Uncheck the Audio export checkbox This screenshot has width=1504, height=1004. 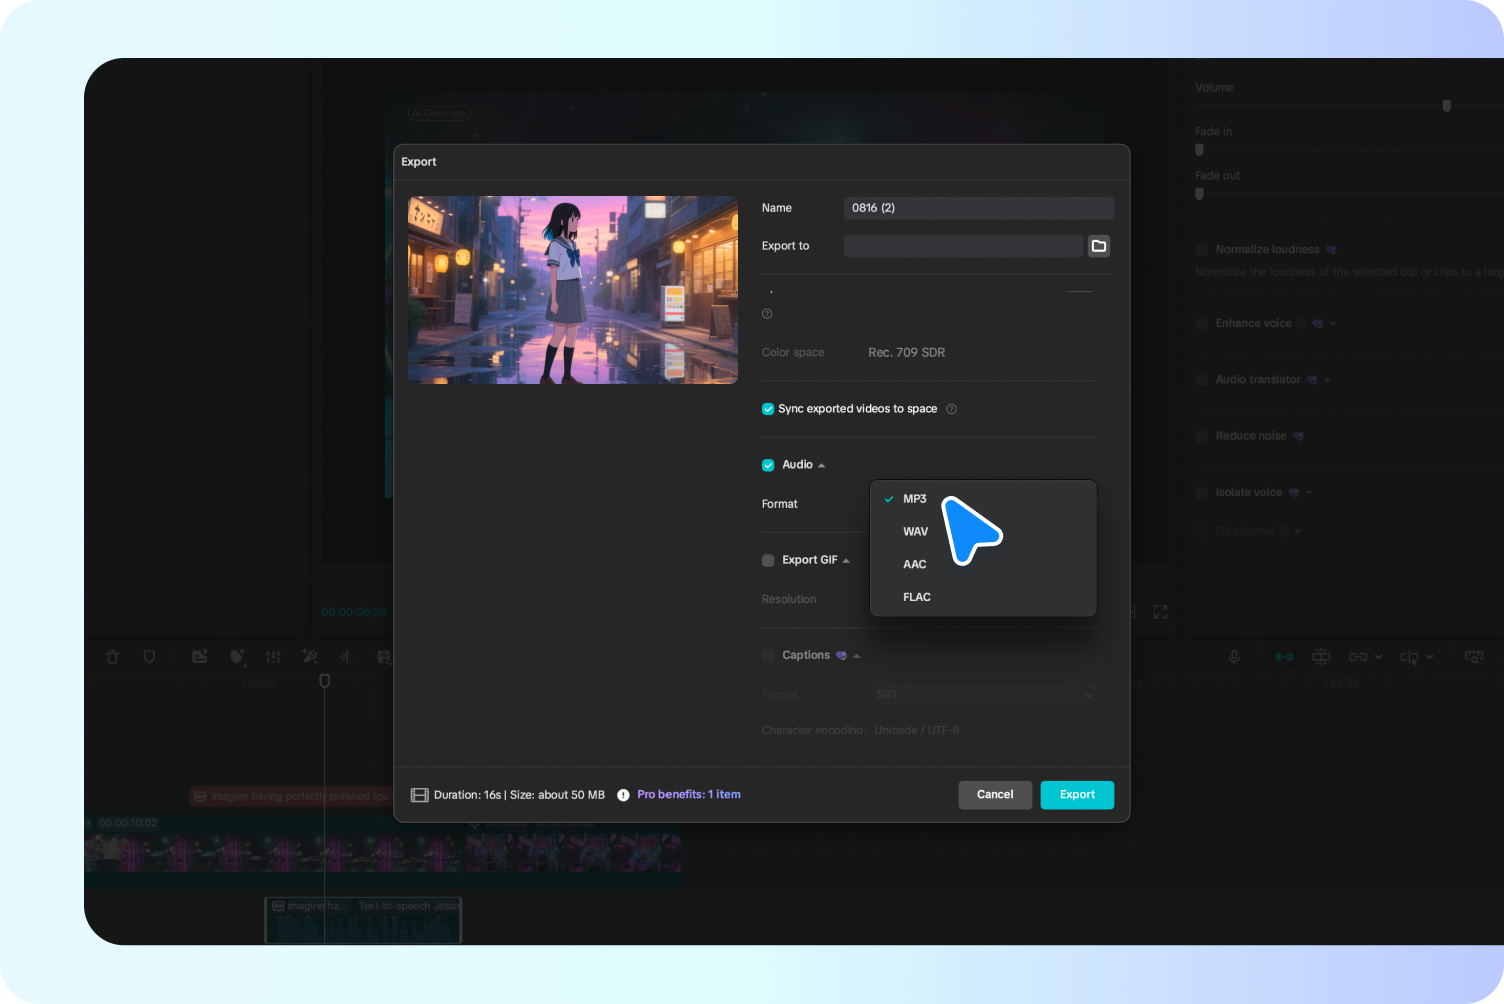coord(768,465)
